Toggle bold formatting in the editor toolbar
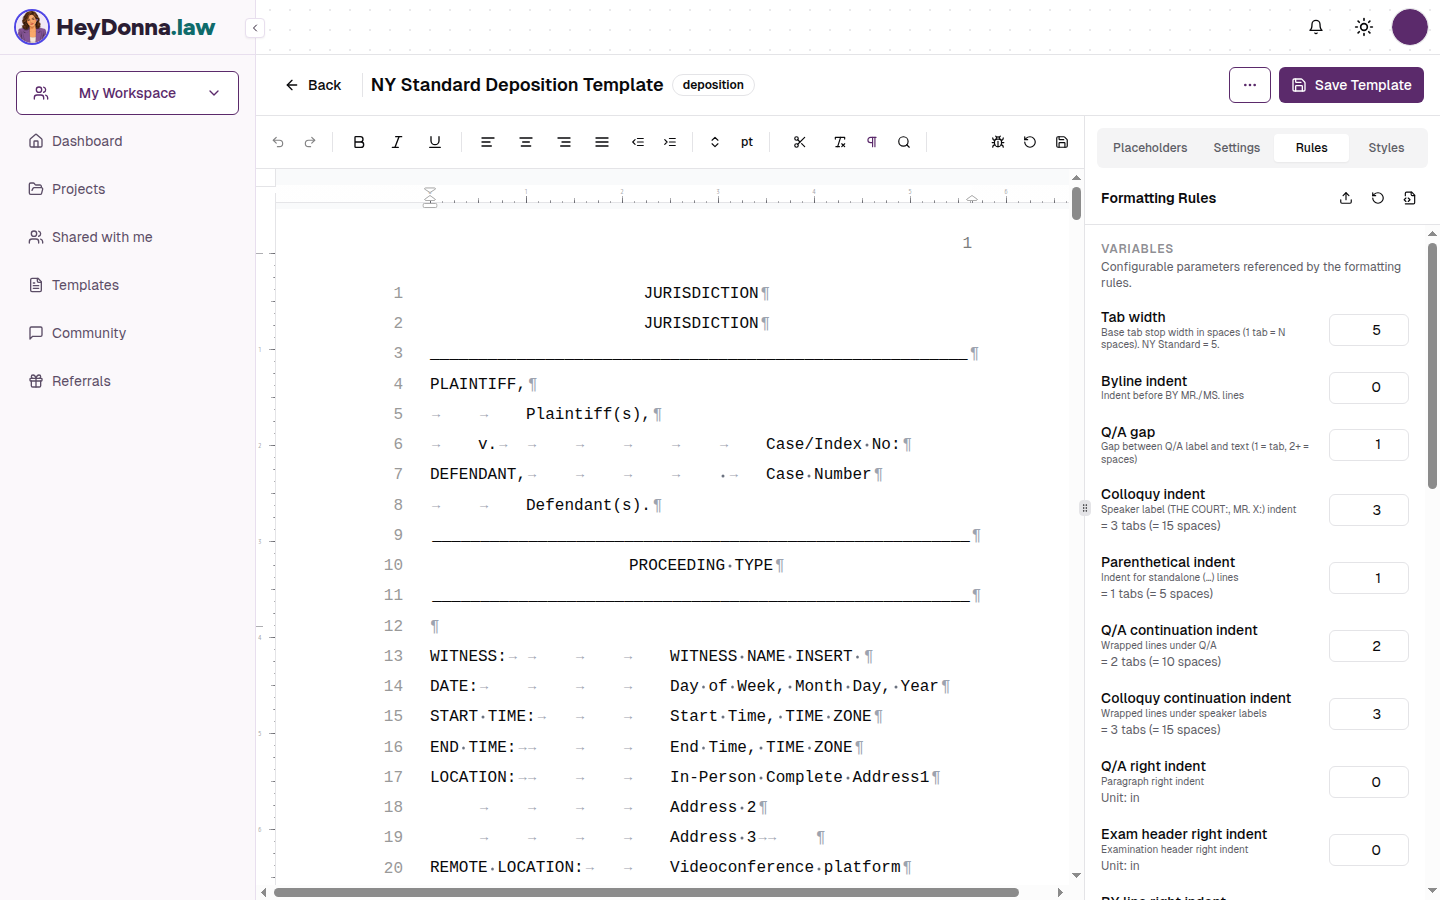Image resolution: width=1440 pixels, height=900 pixels. [359, 142]
